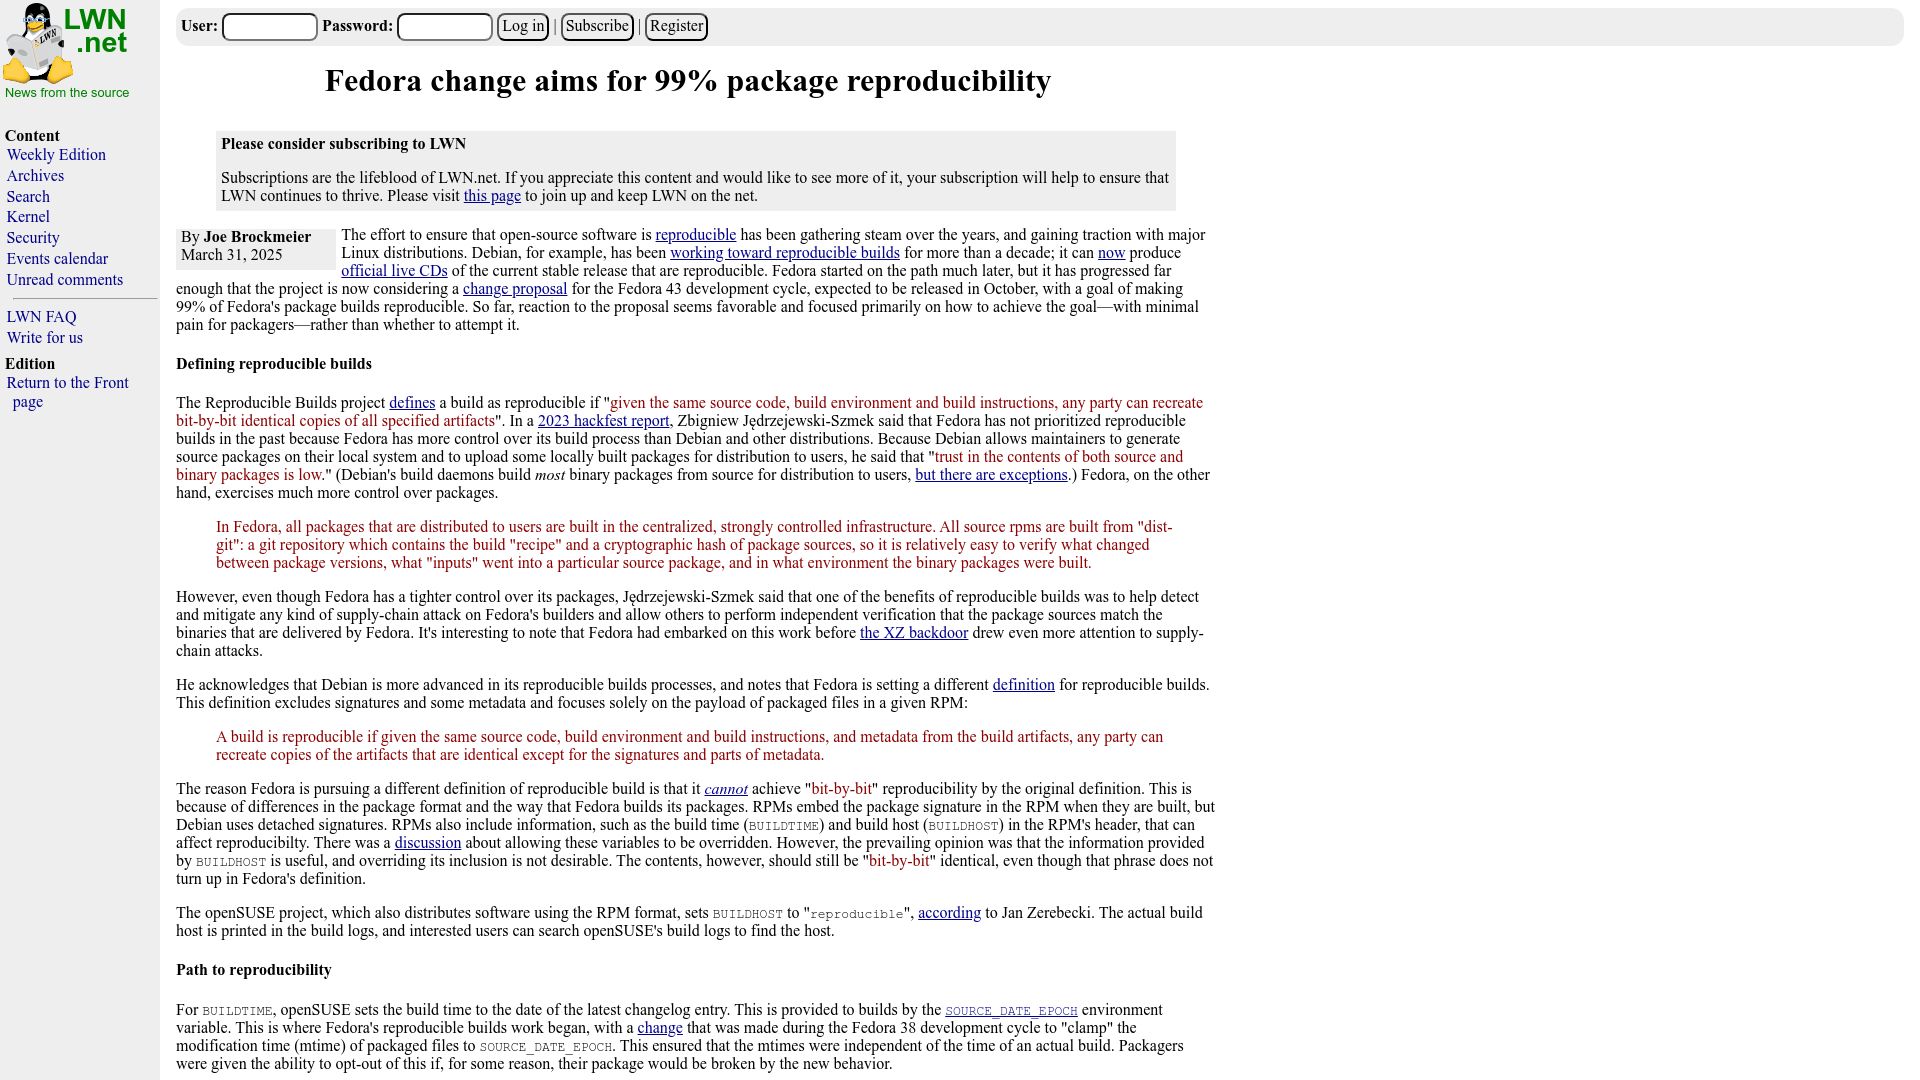Open the SOURCE_DATE_EPOCH link
1920x1080 pixels.
1011,1011
